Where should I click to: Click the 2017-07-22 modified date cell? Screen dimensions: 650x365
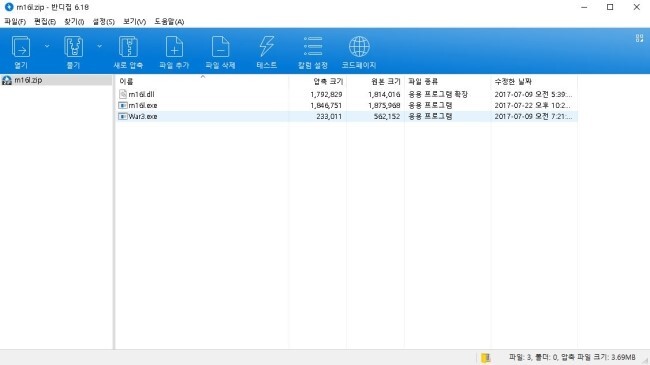pos(532,105)
